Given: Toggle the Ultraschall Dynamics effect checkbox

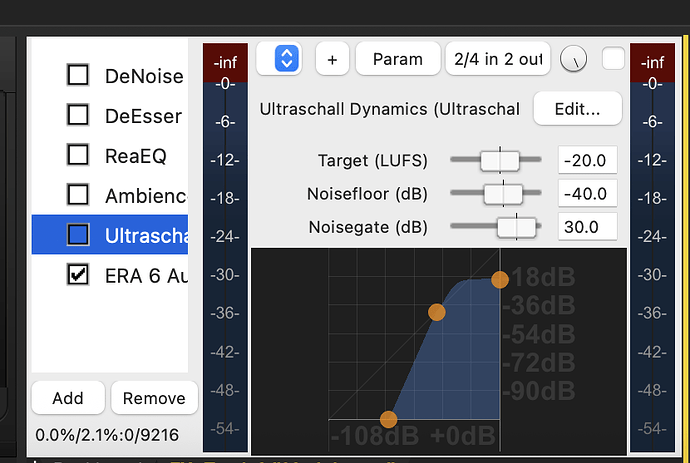Looking at the screenshot, I should point(78,235).
